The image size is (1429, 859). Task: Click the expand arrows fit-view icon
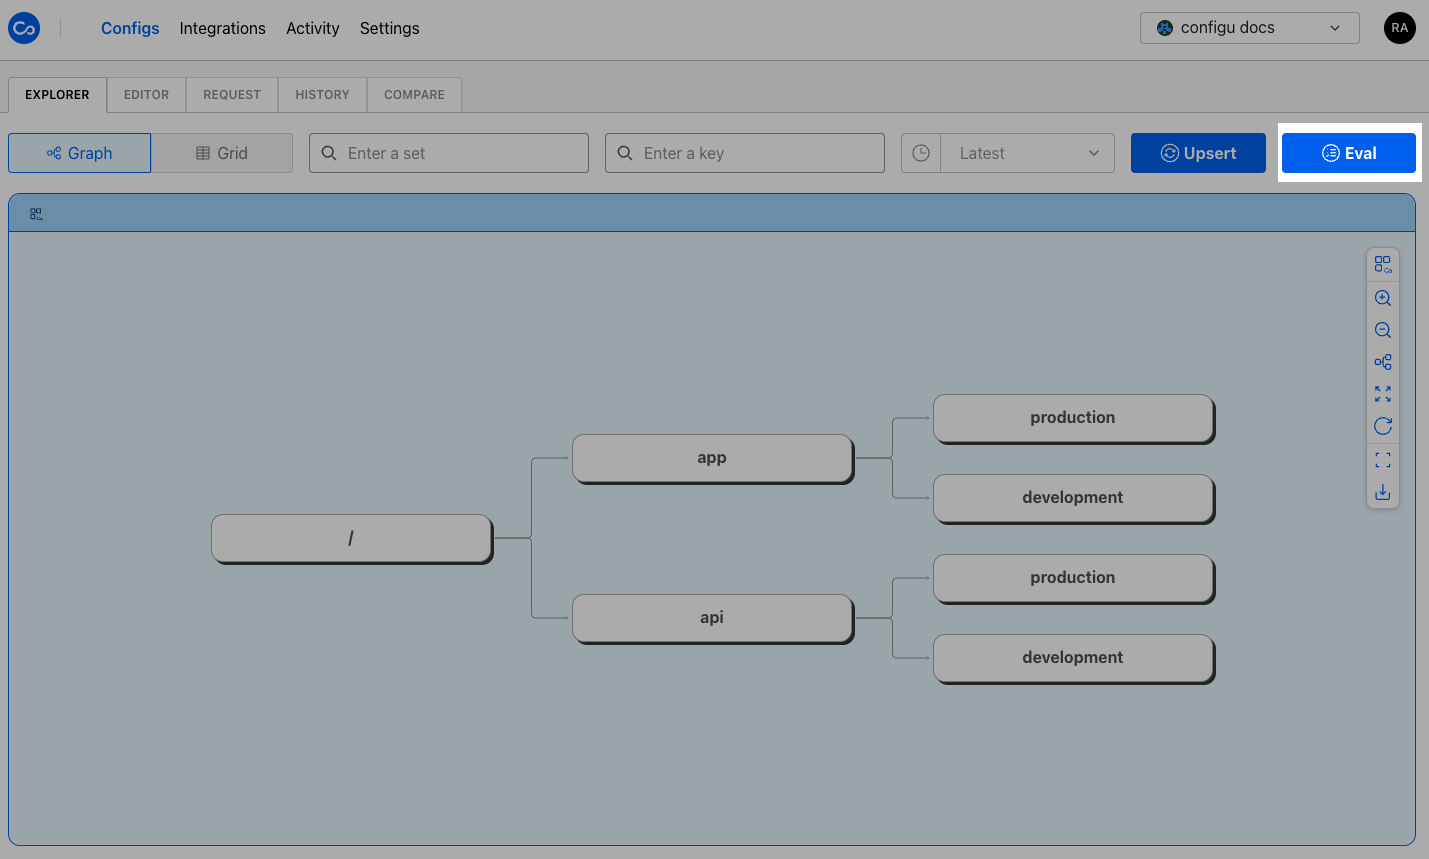(x=1383, y=394)
